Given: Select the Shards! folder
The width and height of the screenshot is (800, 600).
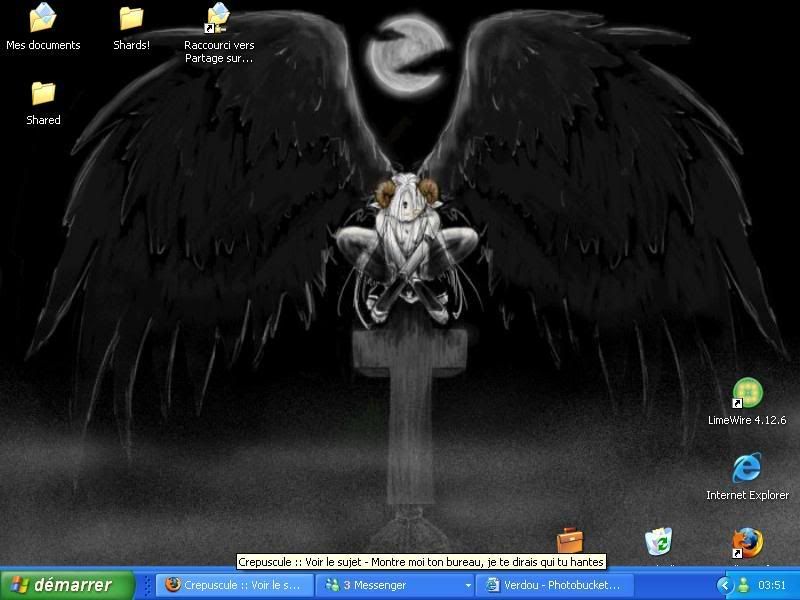Looking at the screenshot, I should [131, 27].
